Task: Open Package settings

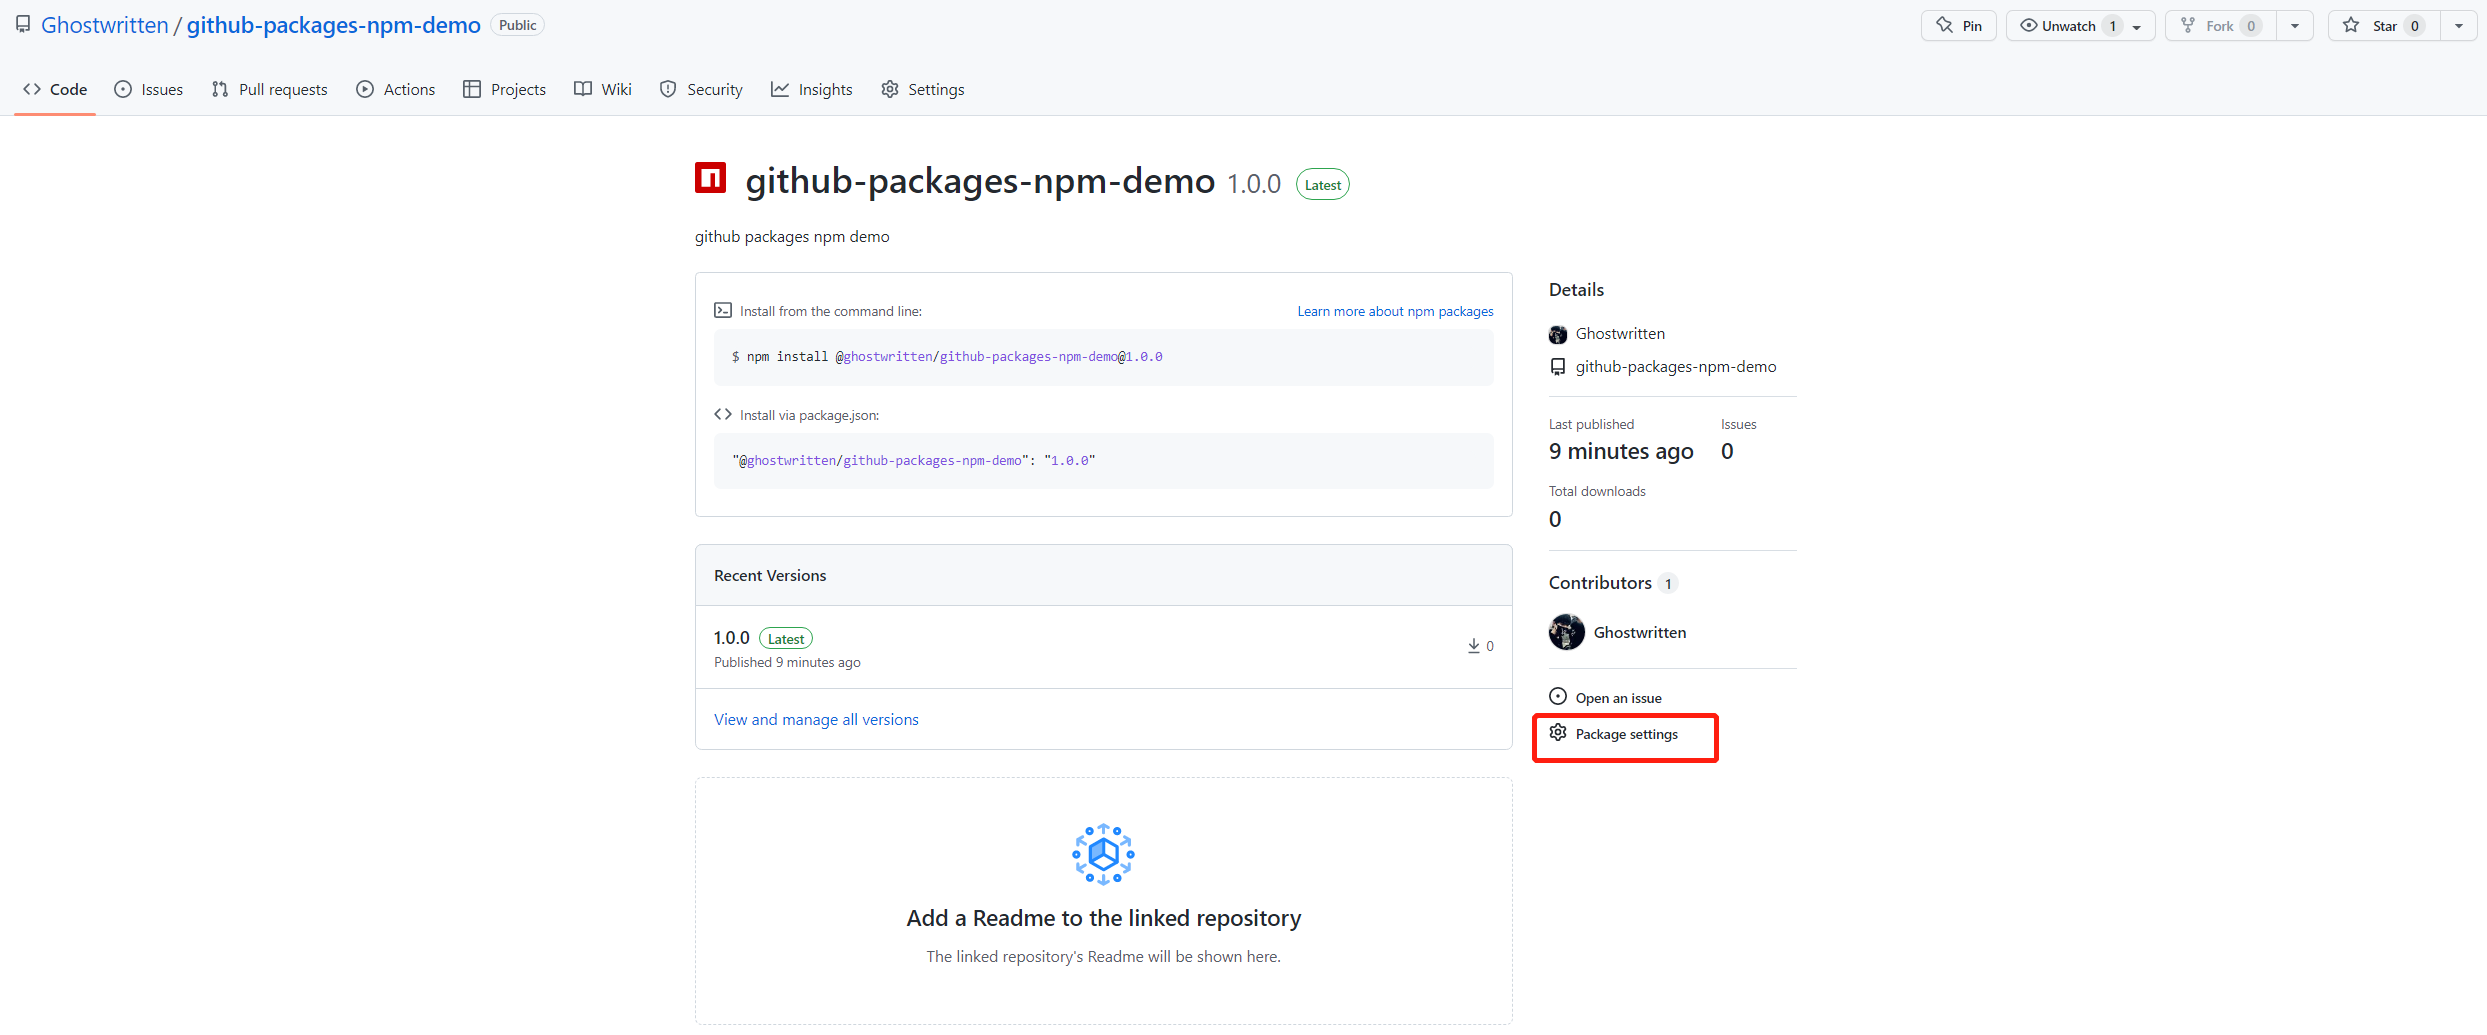Action: point(1627,734)
